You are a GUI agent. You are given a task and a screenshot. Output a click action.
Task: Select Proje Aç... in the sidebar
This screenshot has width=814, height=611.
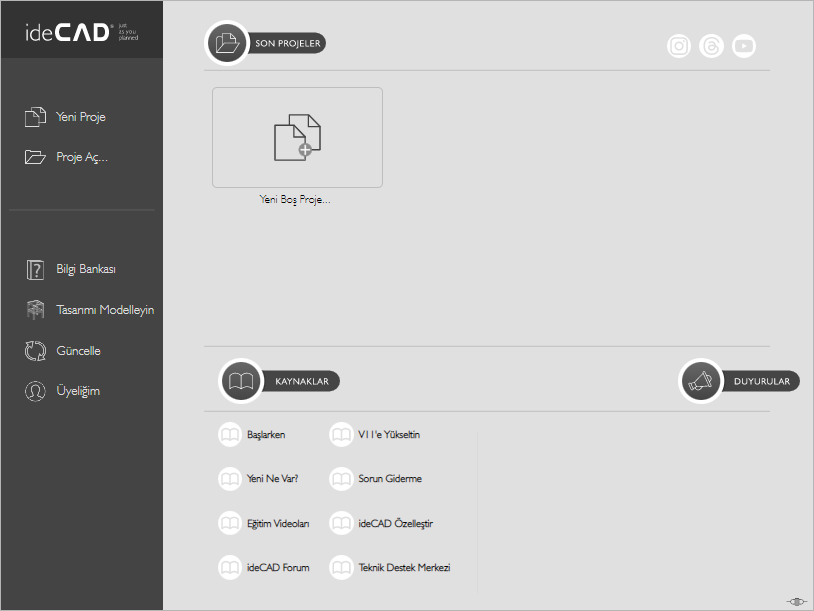coord(82,157)
